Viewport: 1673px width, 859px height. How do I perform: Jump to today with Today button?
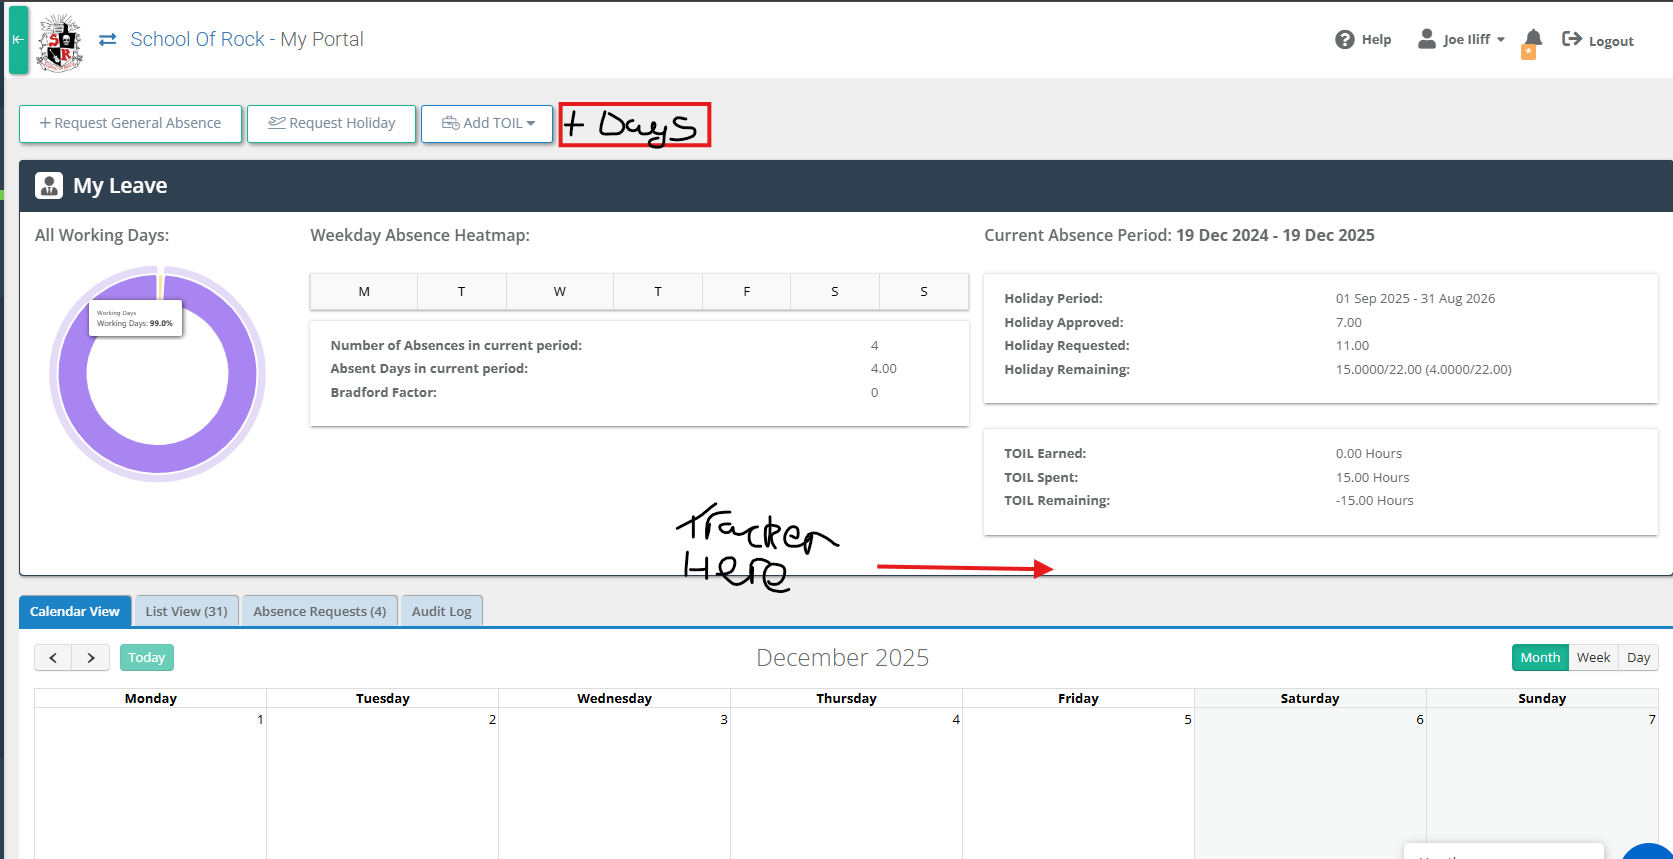(146, 657)
